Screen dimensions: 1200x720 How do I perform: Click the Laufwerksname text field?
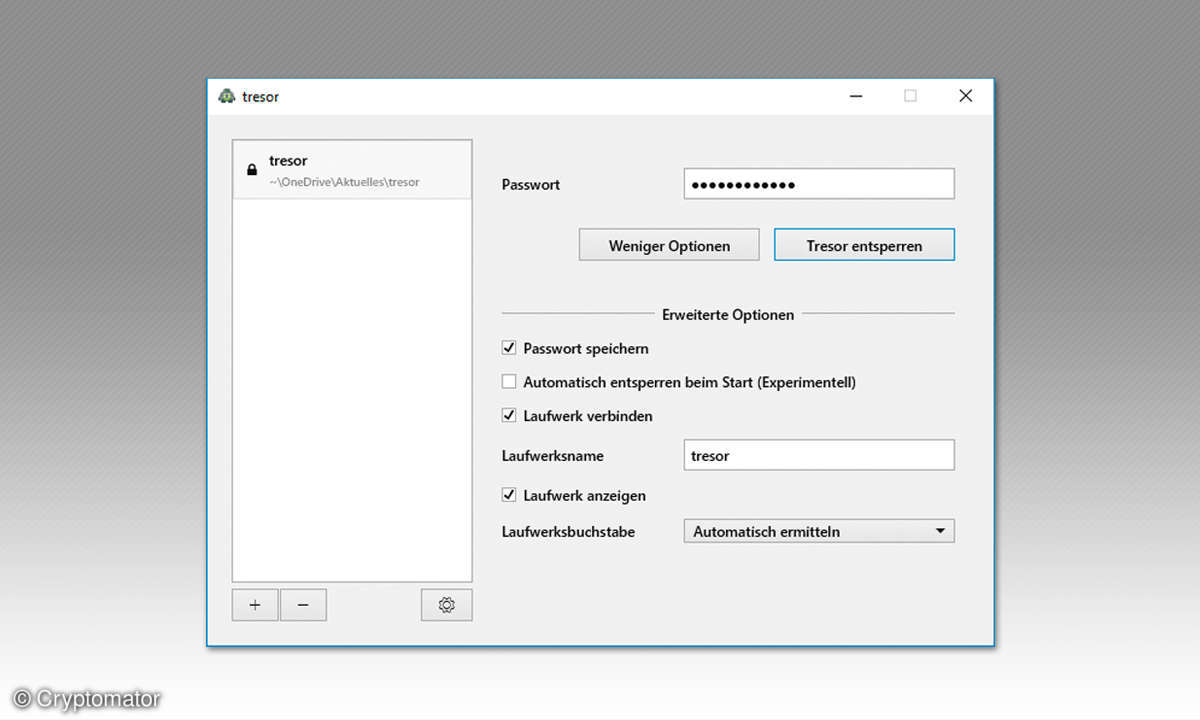[818, 455]
